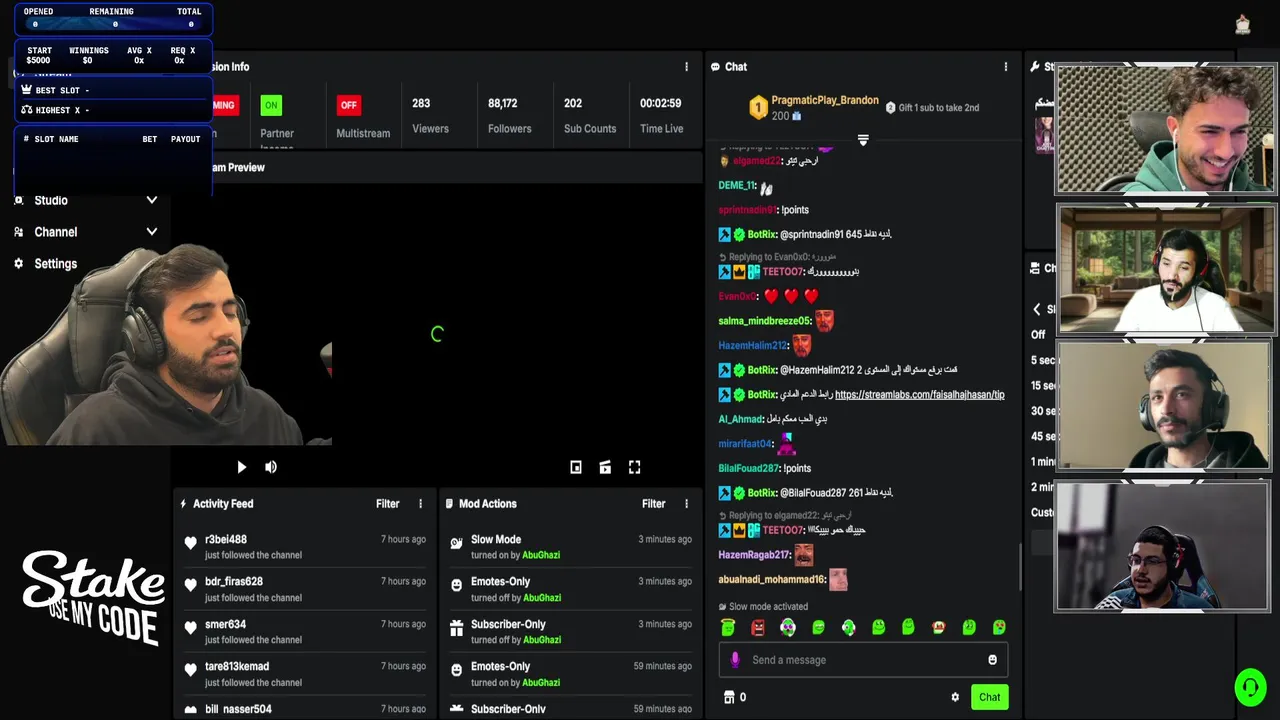
Task: Click the 00:02:59 Time Live stat
Action: [x=661, y=116]
